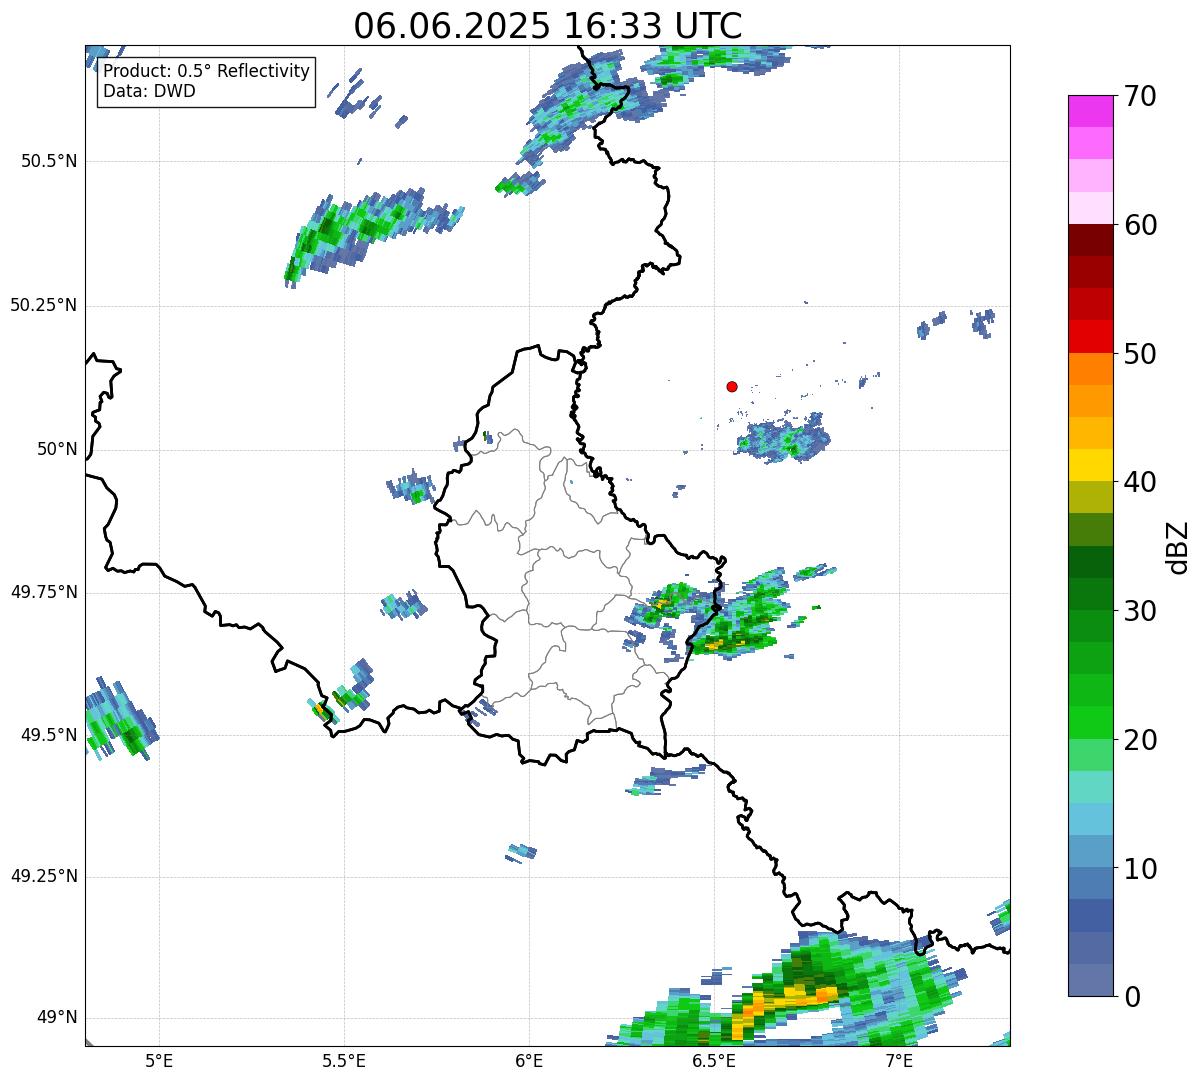Image resolution: width=1202 pixels, height=1081 pixels.
Task: Click the '49.75°N' latitude label
Action: coord(44,592)
